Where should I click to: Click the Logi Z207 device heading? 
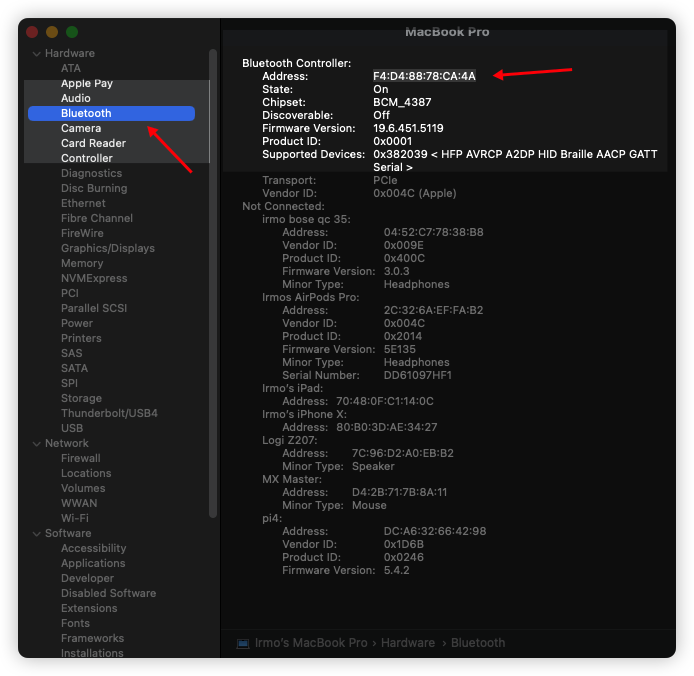[290, 440]
